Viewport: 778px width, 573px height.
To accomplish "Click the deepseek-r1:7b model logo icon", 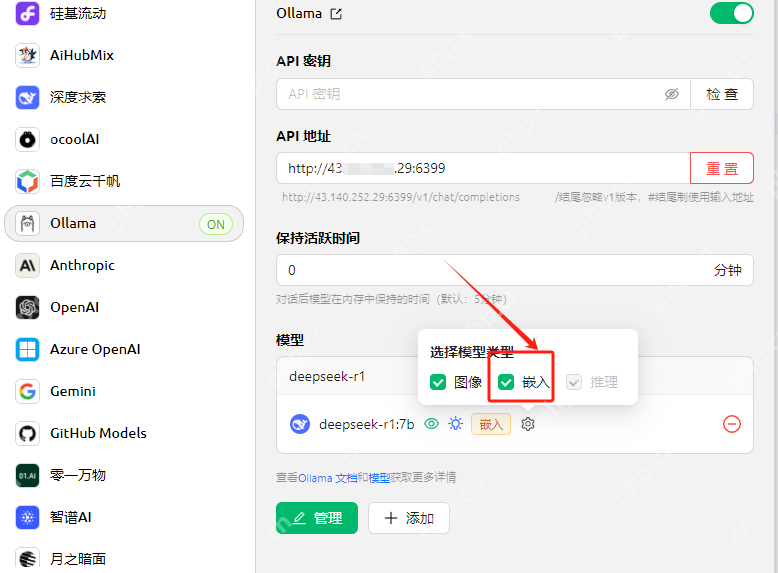I will click(300, 424).
